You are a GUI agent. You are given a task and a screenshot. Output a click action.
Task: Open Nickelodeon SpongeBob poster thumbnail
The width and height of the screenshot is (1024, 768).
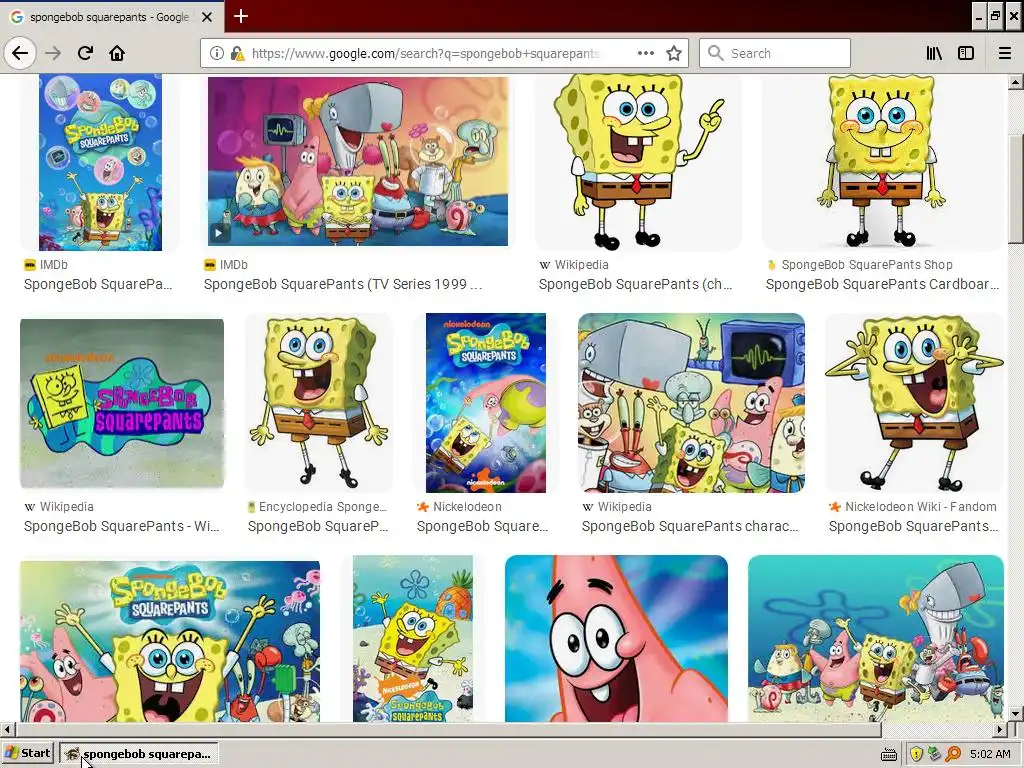486,402
